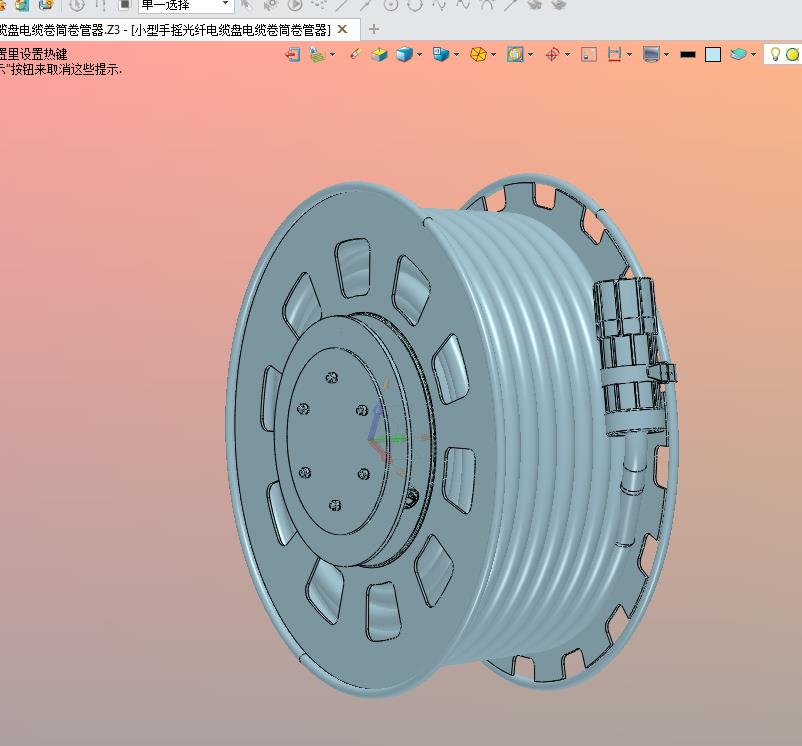This screenshot has width=802, height=746.
Task: Toggle the light bulb icon
Action: 775,54
